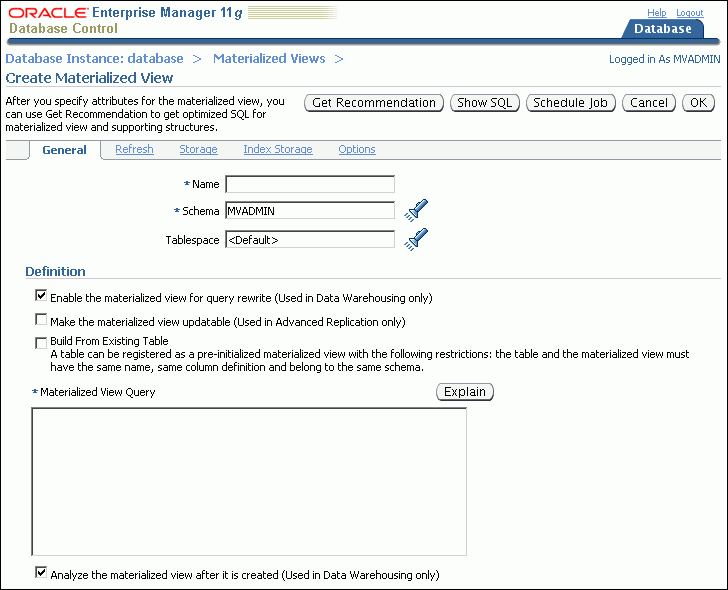The width and height of the screenshot is (728, 590).
Task: Click inside the Name text field
Action: click(x=310, y=184)
